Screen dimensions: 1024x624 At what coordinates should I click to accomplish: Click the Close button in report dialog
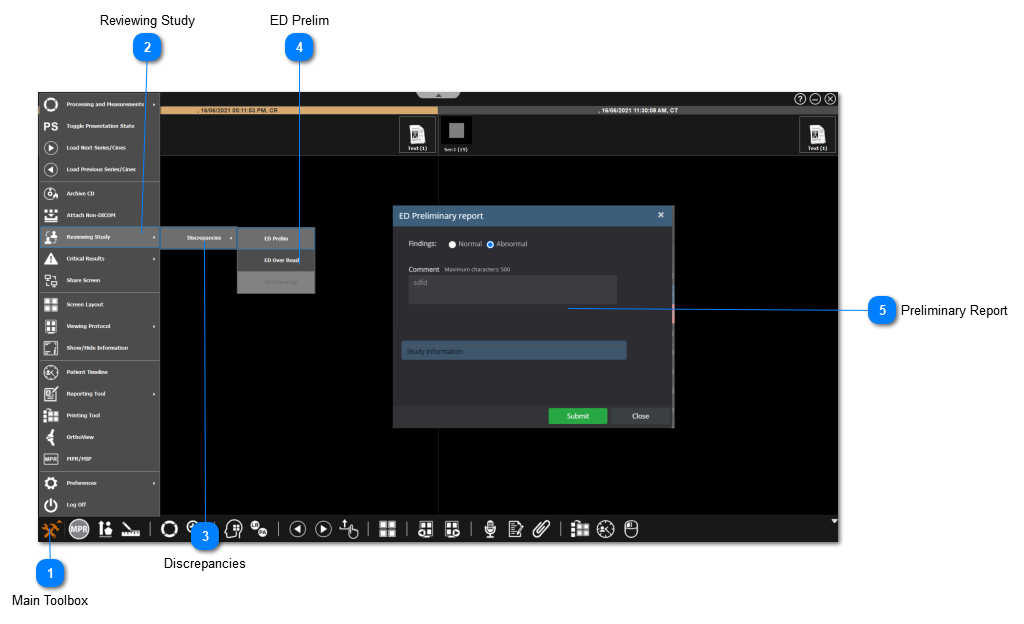coord(640,416)
